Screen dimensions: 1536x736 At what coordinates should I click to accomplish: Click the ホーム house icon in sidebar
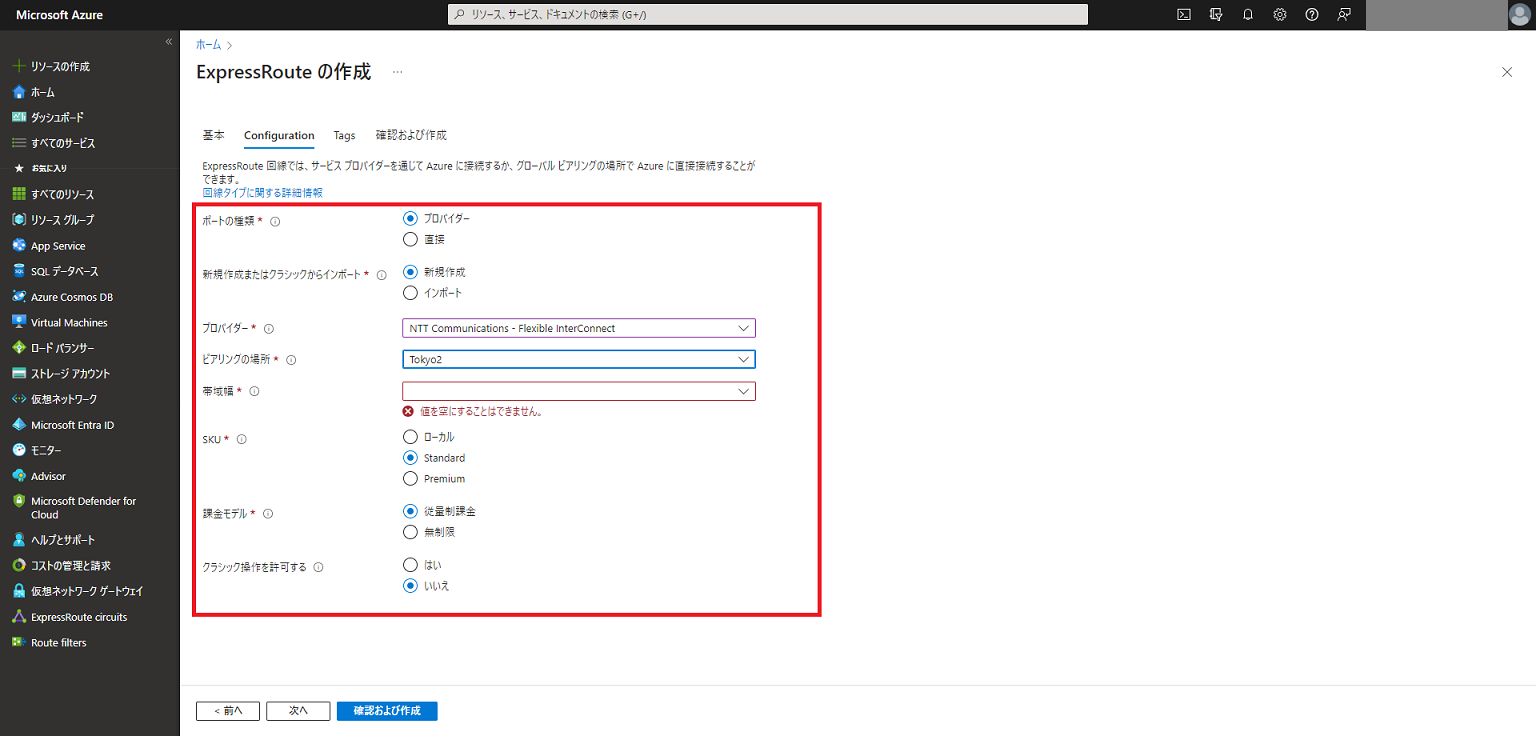18,92
